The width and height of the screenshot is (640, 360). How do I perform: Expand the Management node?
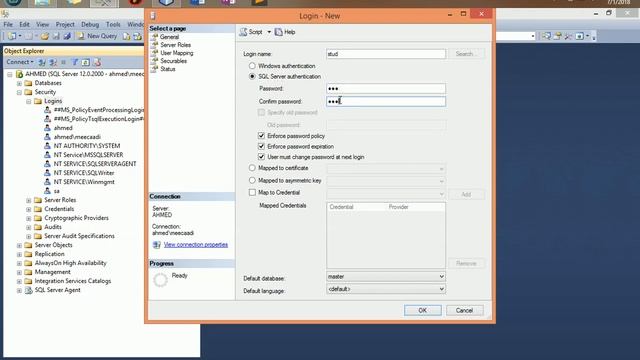coord(19,272)
